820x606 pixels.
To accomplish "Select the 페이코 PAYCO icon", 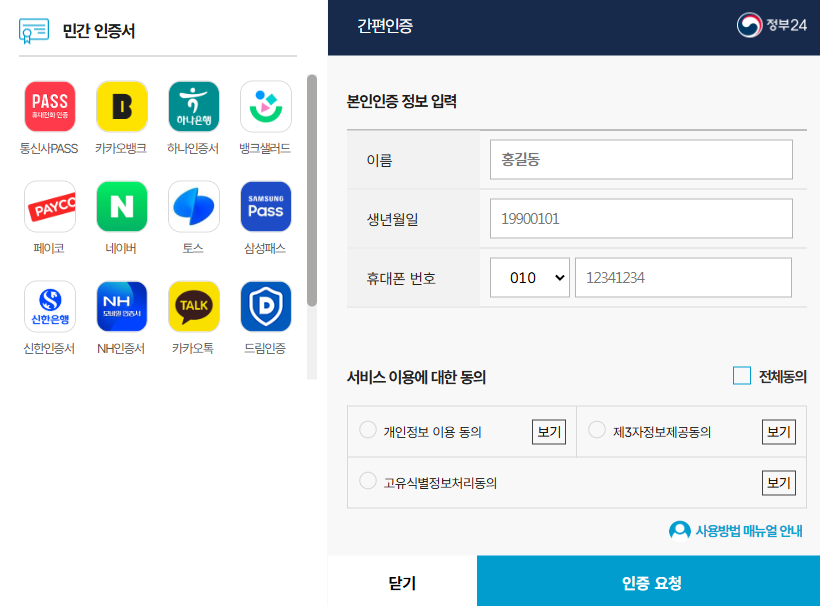I will (x=50, y=206).
